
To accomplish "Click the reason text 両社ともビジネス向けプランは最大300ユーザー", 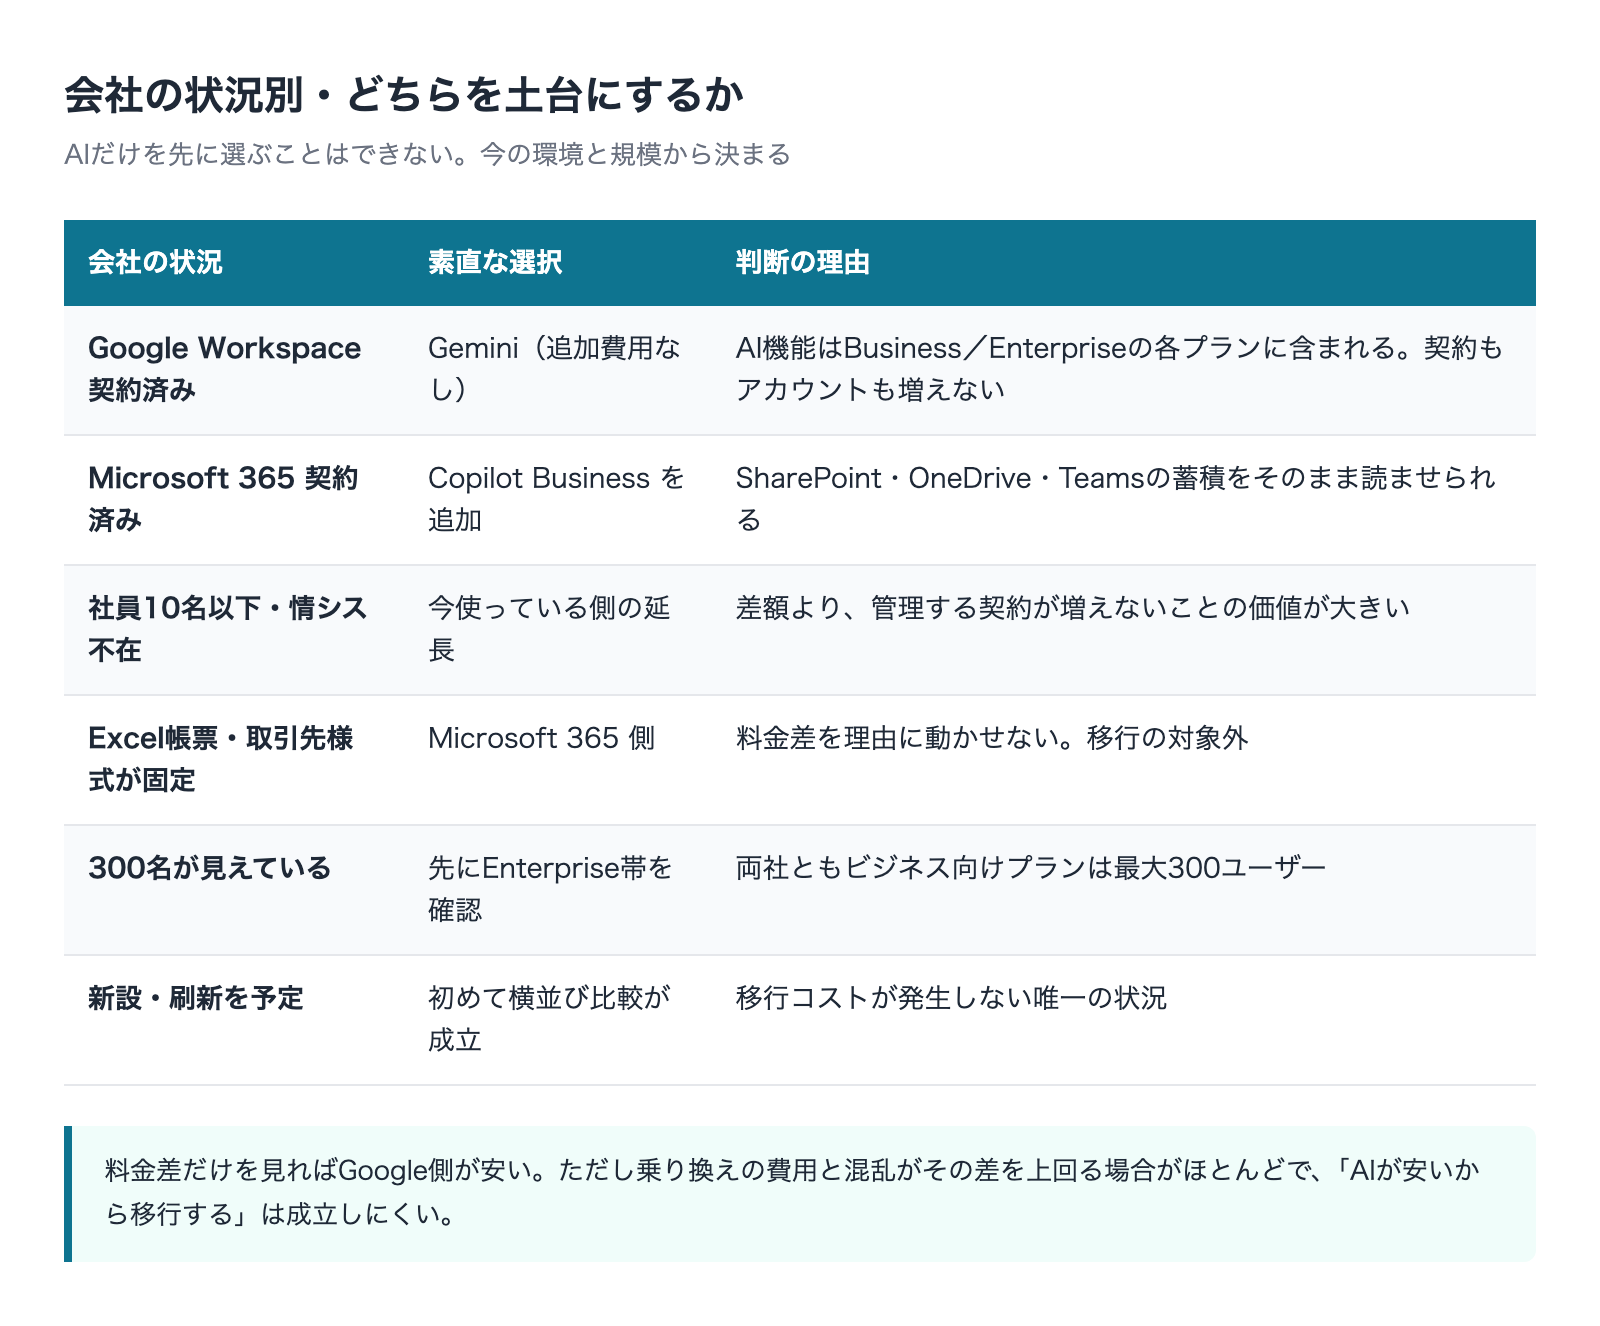I will pos(1031,868).
